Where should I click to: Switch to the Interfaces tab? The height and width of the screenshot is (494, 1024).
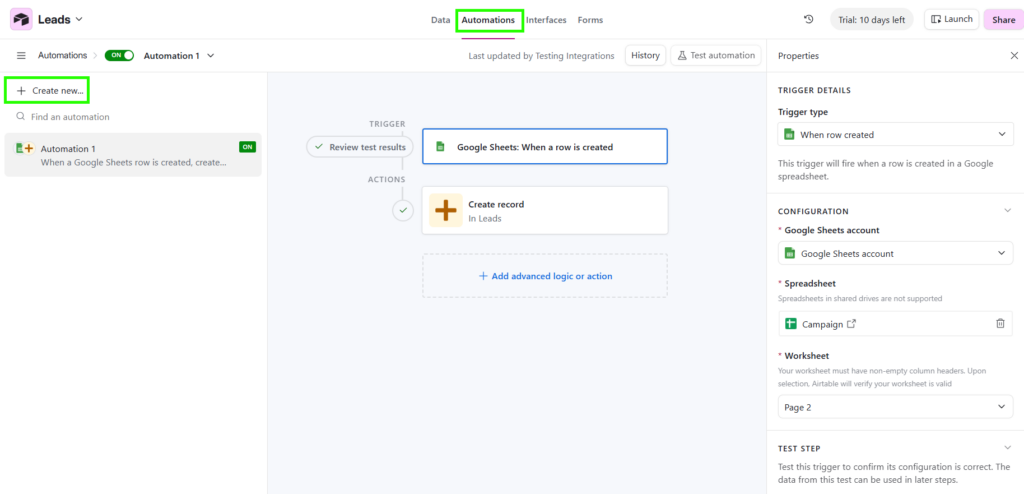pyautogui.click(x=546, y=20)
